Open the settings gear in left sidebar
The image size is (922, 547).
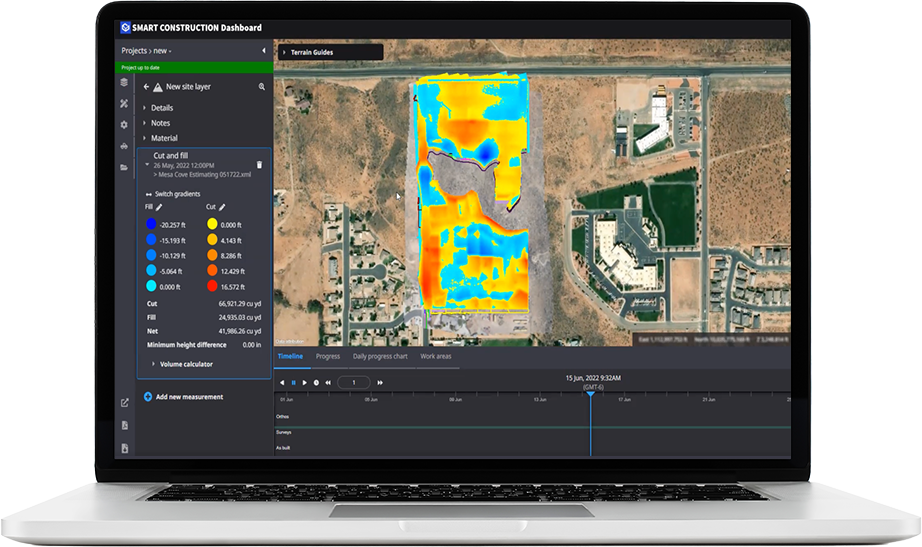(x=124, y=125)
